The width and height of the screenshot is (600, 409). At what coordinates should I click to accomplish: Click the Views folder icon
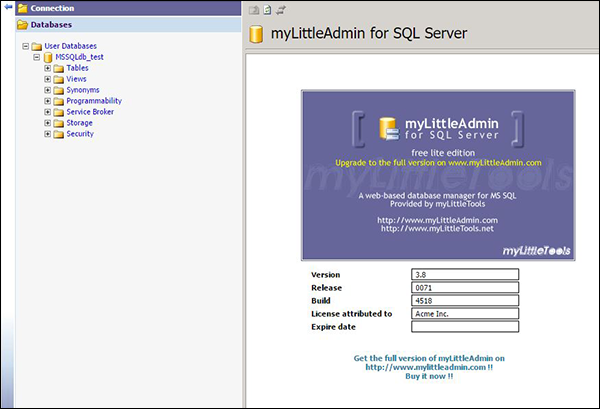coord(59,80)
